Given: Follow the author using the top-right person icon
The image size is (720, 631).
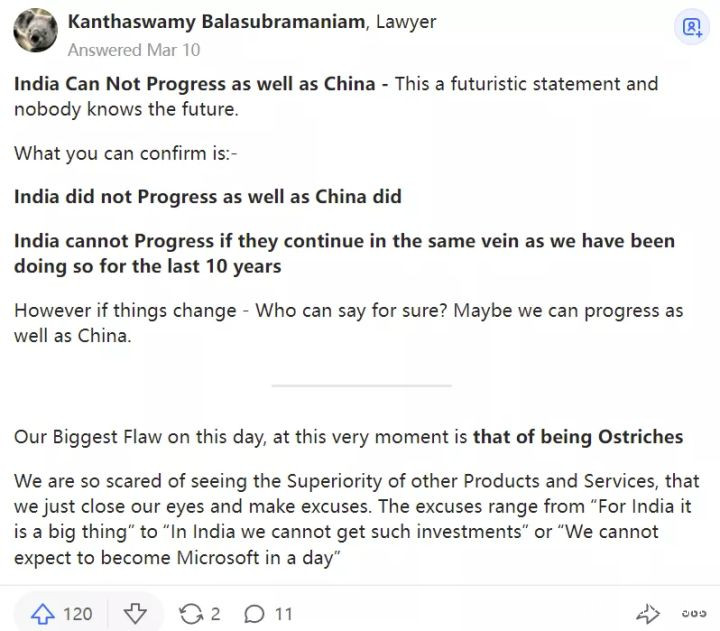Looking at the screenshot, I should pos(692,27).
